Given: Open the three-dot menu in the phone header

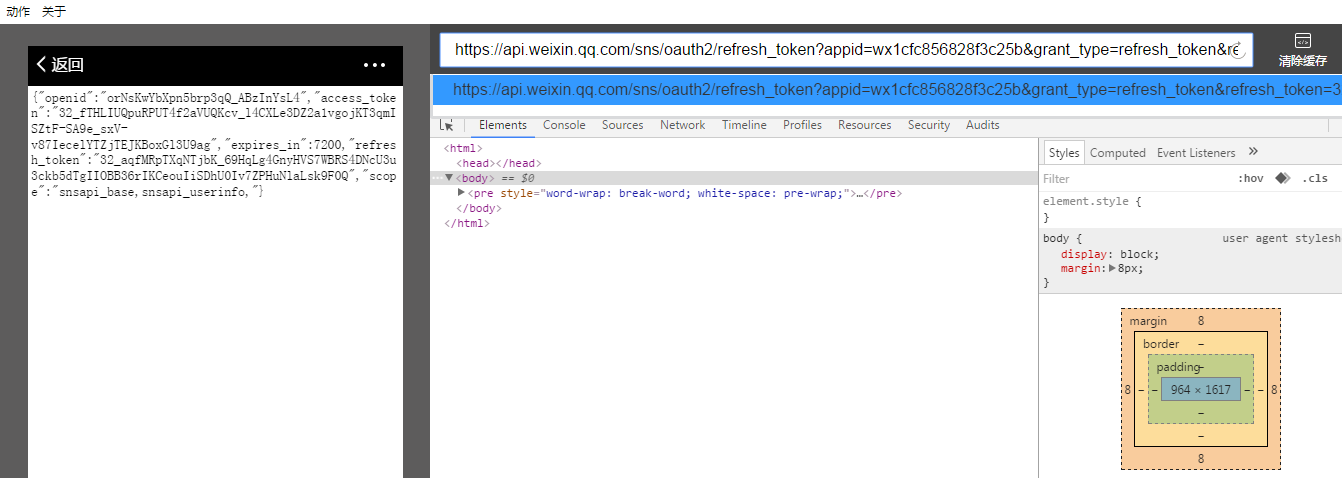Looking at the screenshot, I should [374, 65].
